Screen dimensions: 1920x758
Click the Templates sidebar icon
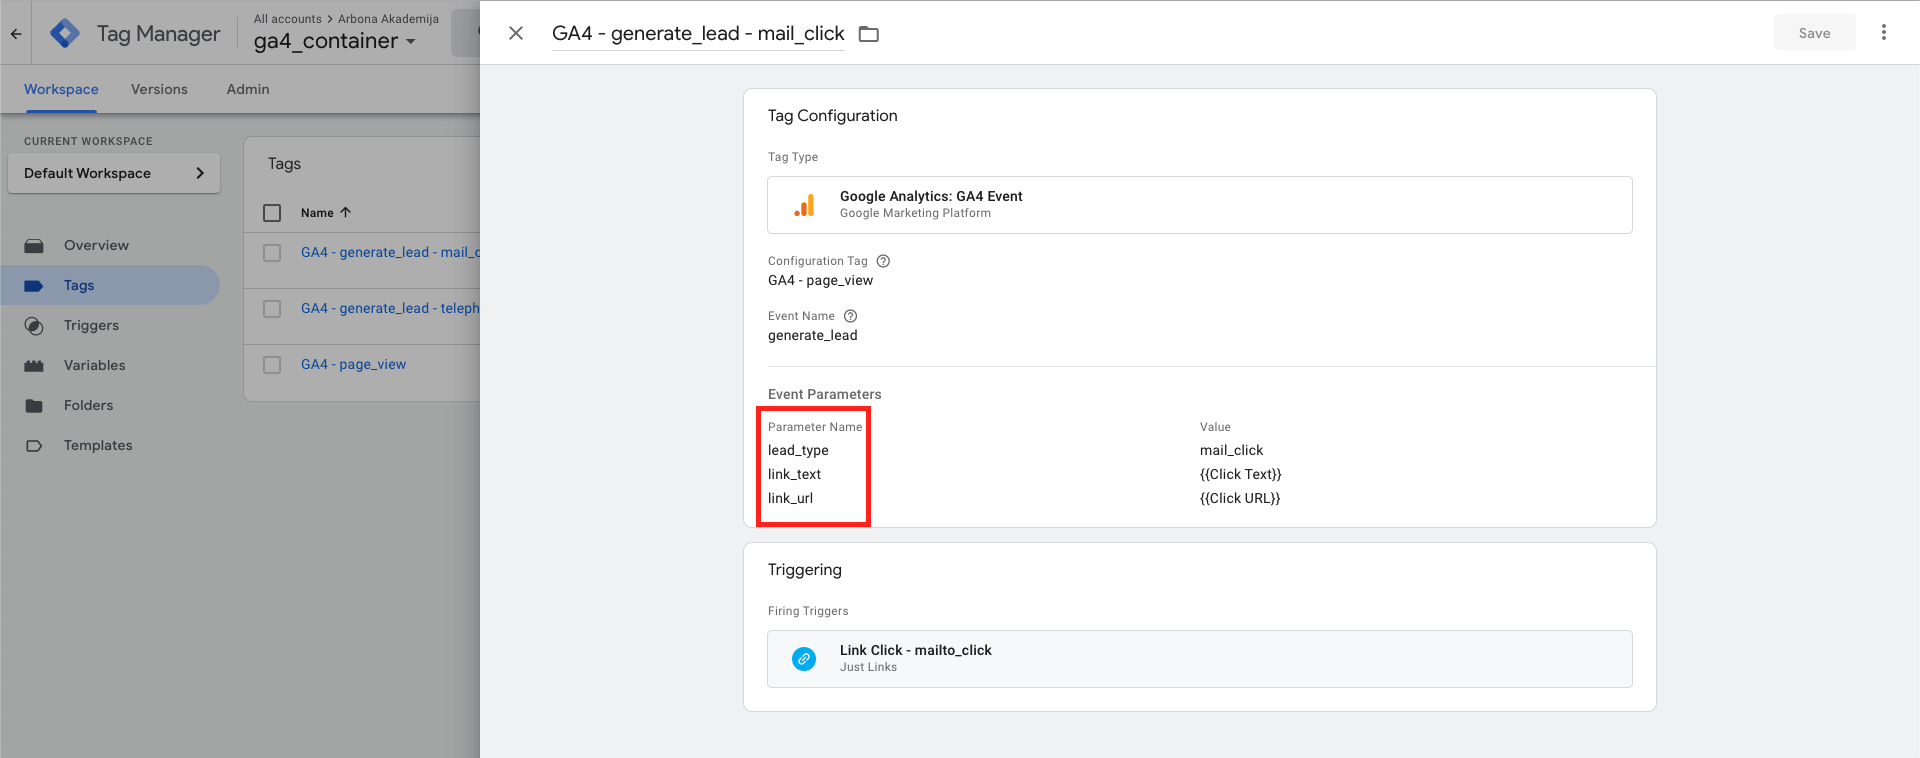click(34, 445)
